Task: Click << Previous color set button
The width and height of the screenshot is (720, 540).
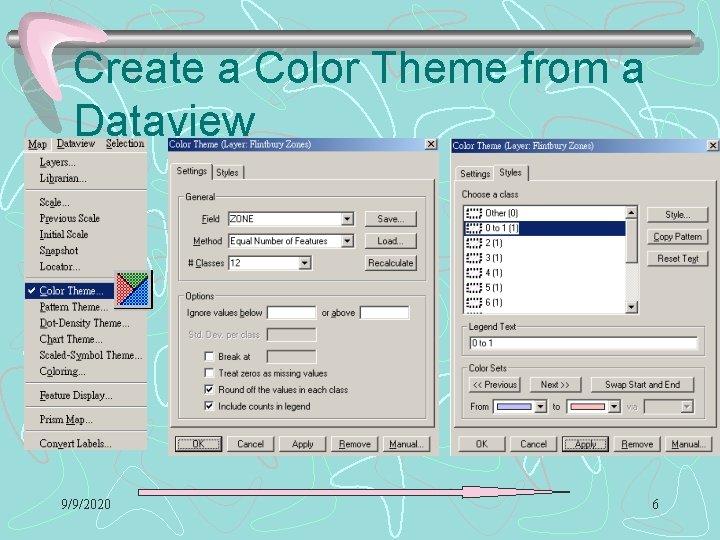Action: pos(495,385)
